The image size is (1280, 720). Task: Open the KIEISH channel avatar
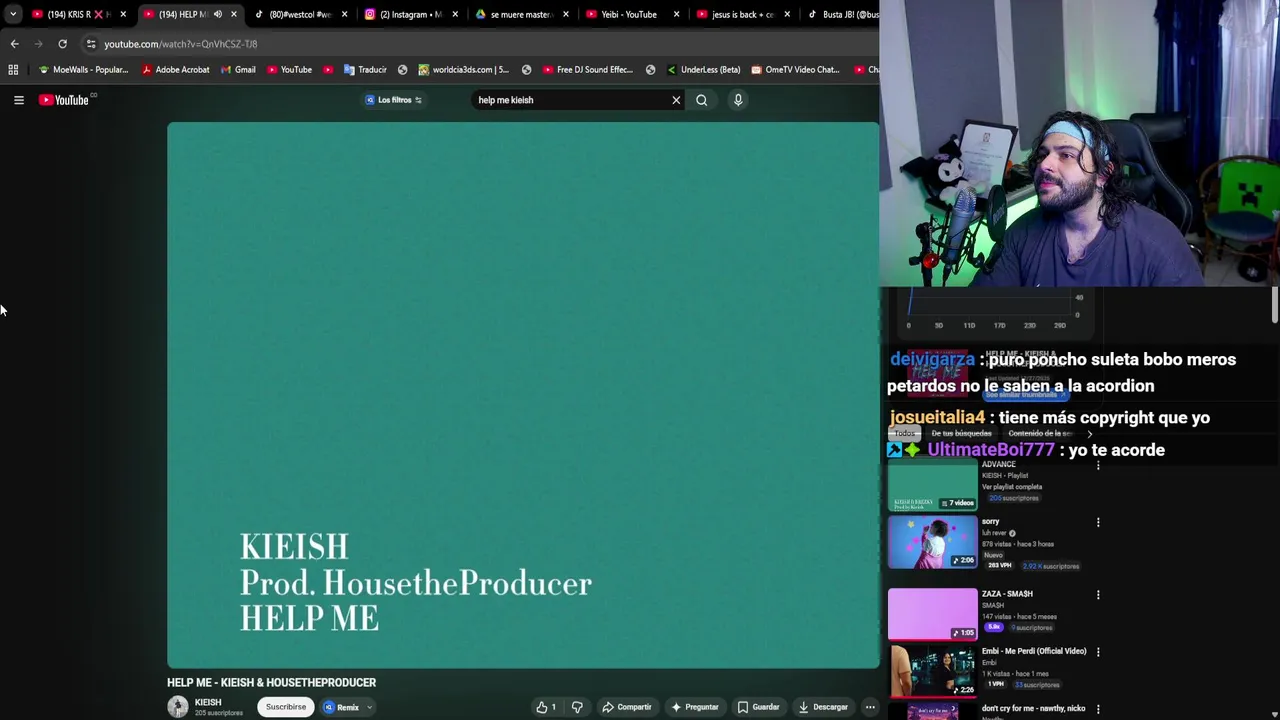tap(178, 707)
